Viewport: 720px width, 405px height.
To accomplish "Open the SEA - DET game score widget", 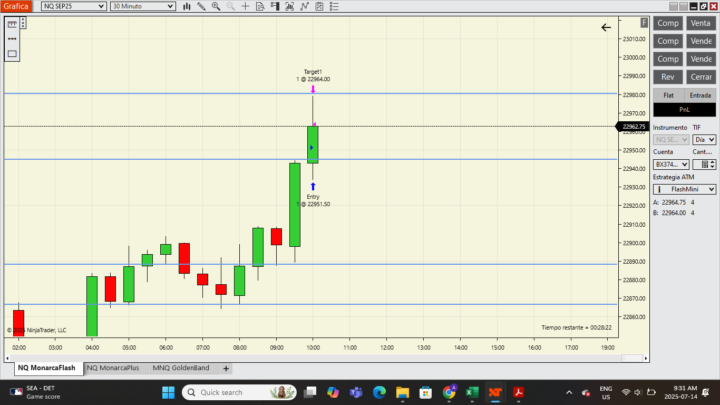I will pyautogui.click(x=35, y=393).
